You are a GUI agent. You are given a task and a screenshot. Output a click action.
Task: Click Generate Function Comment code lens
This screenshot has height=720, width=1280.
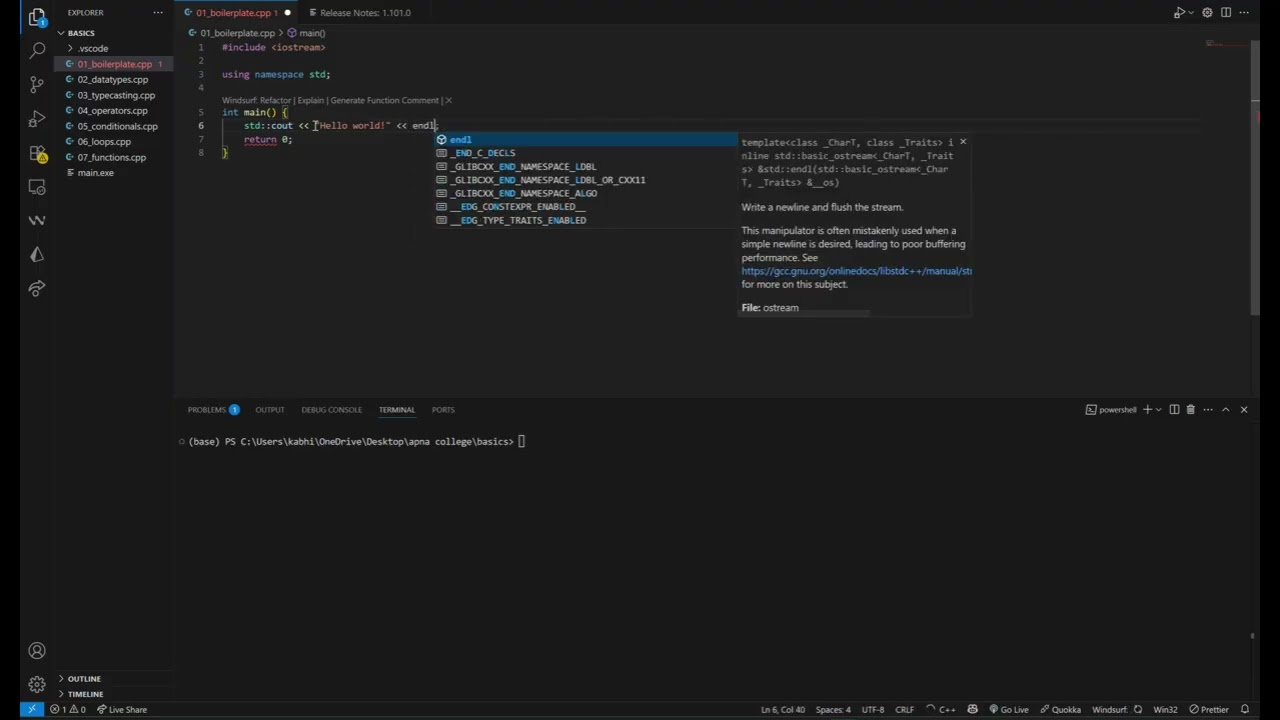[384, 100]
